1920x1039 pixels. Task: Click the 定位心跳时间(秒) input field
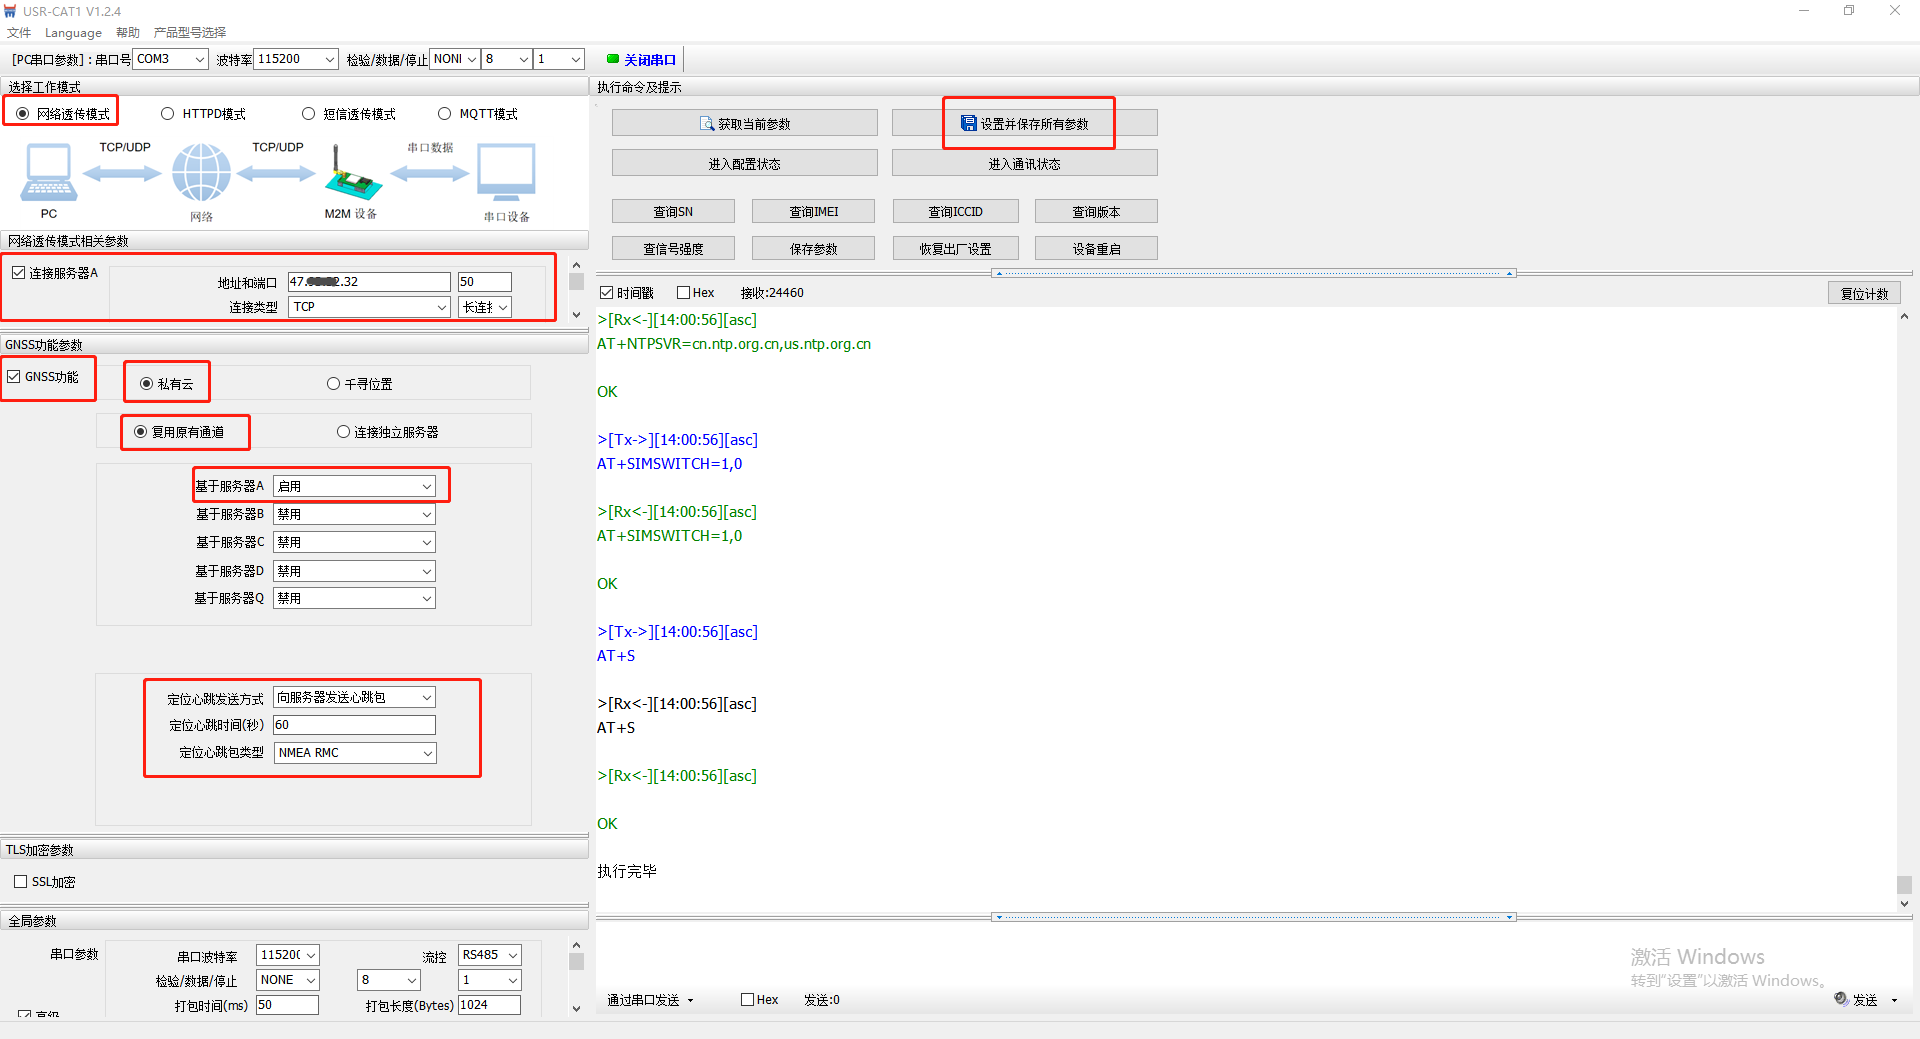(x=355, y=725)
